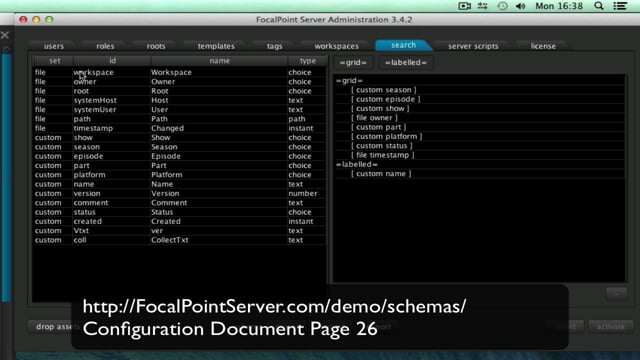Image resolution: width=640 pixels, height=360 pixels.
Task: Switch to the roles tab
Action: [x=105, y=46]
